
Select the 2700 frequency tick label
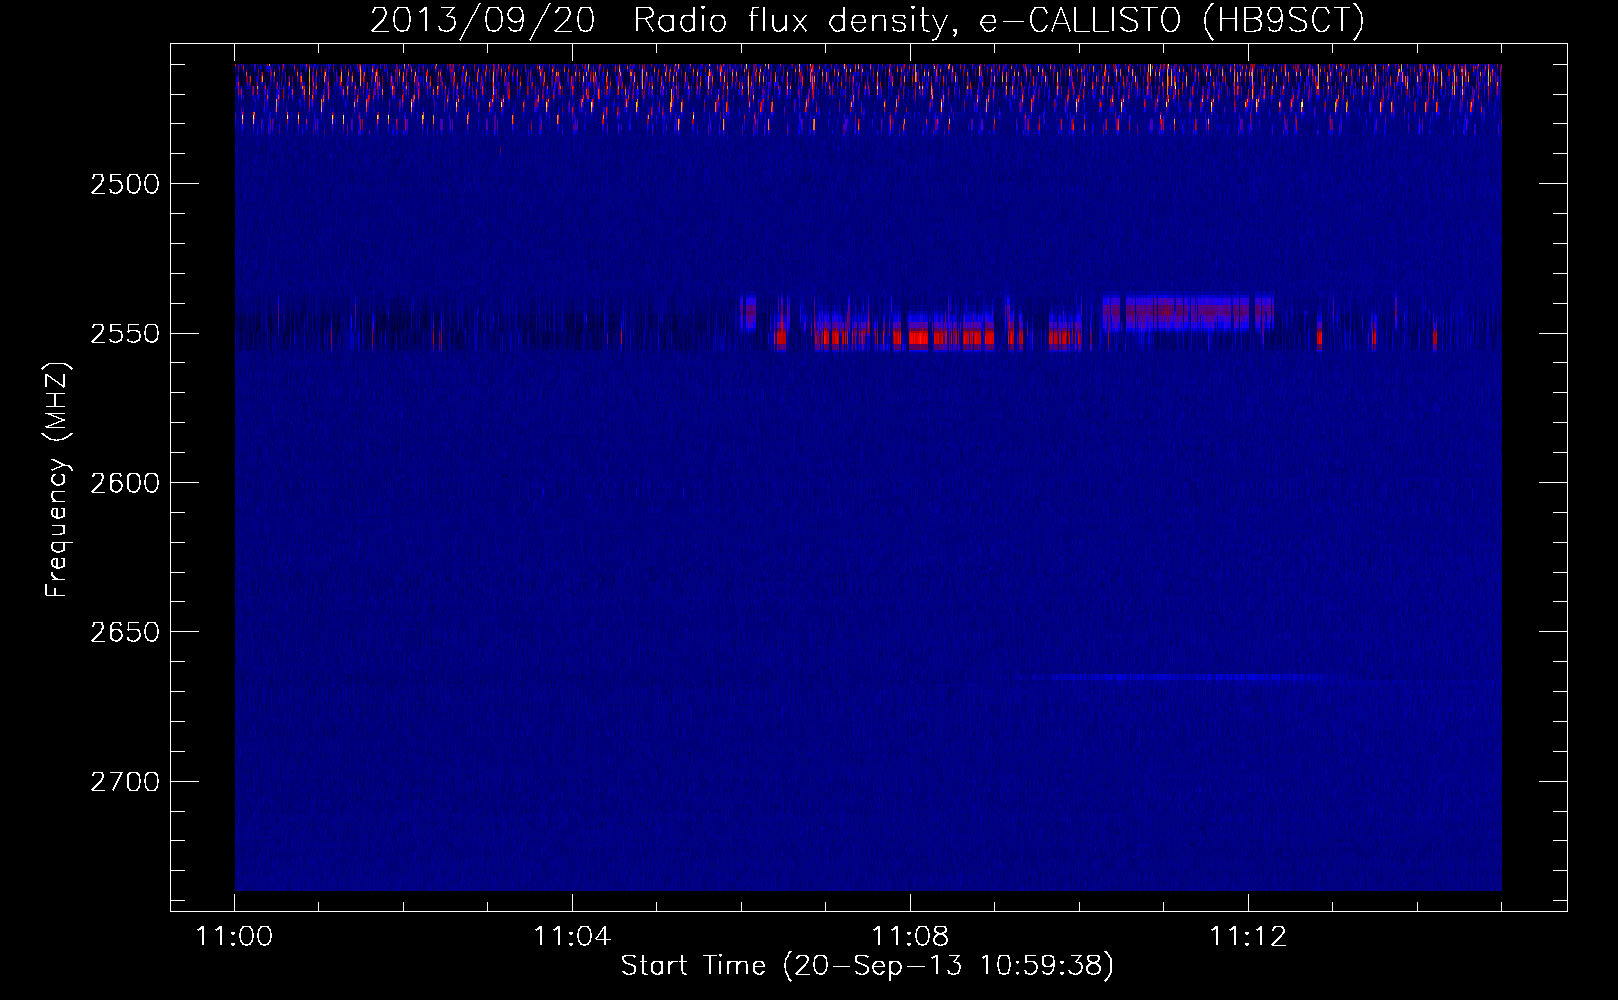click(125, 781)
